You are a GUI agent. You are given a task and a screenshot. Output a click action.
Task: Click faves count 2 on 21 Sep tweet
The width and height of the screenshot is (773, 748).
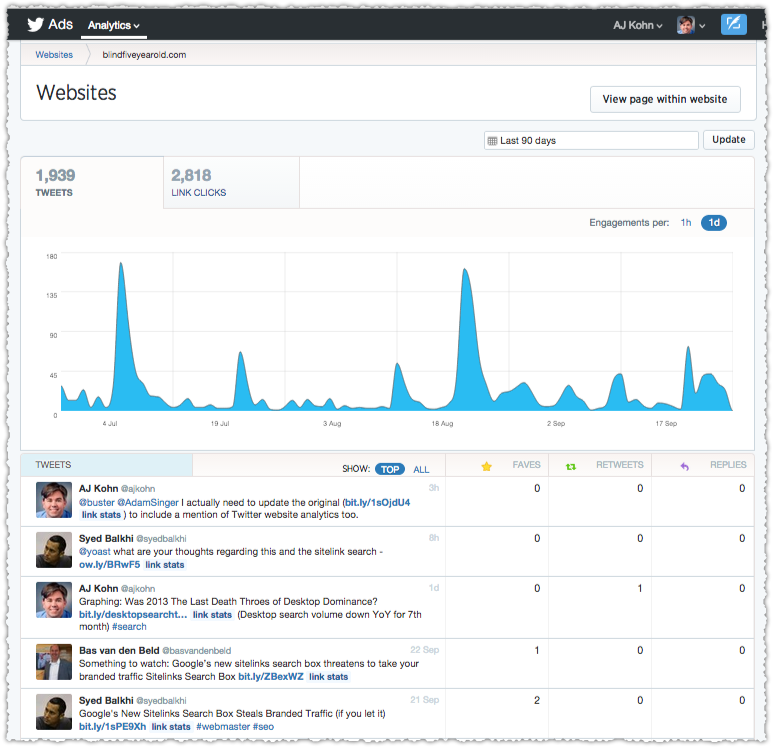pos(537,700)
